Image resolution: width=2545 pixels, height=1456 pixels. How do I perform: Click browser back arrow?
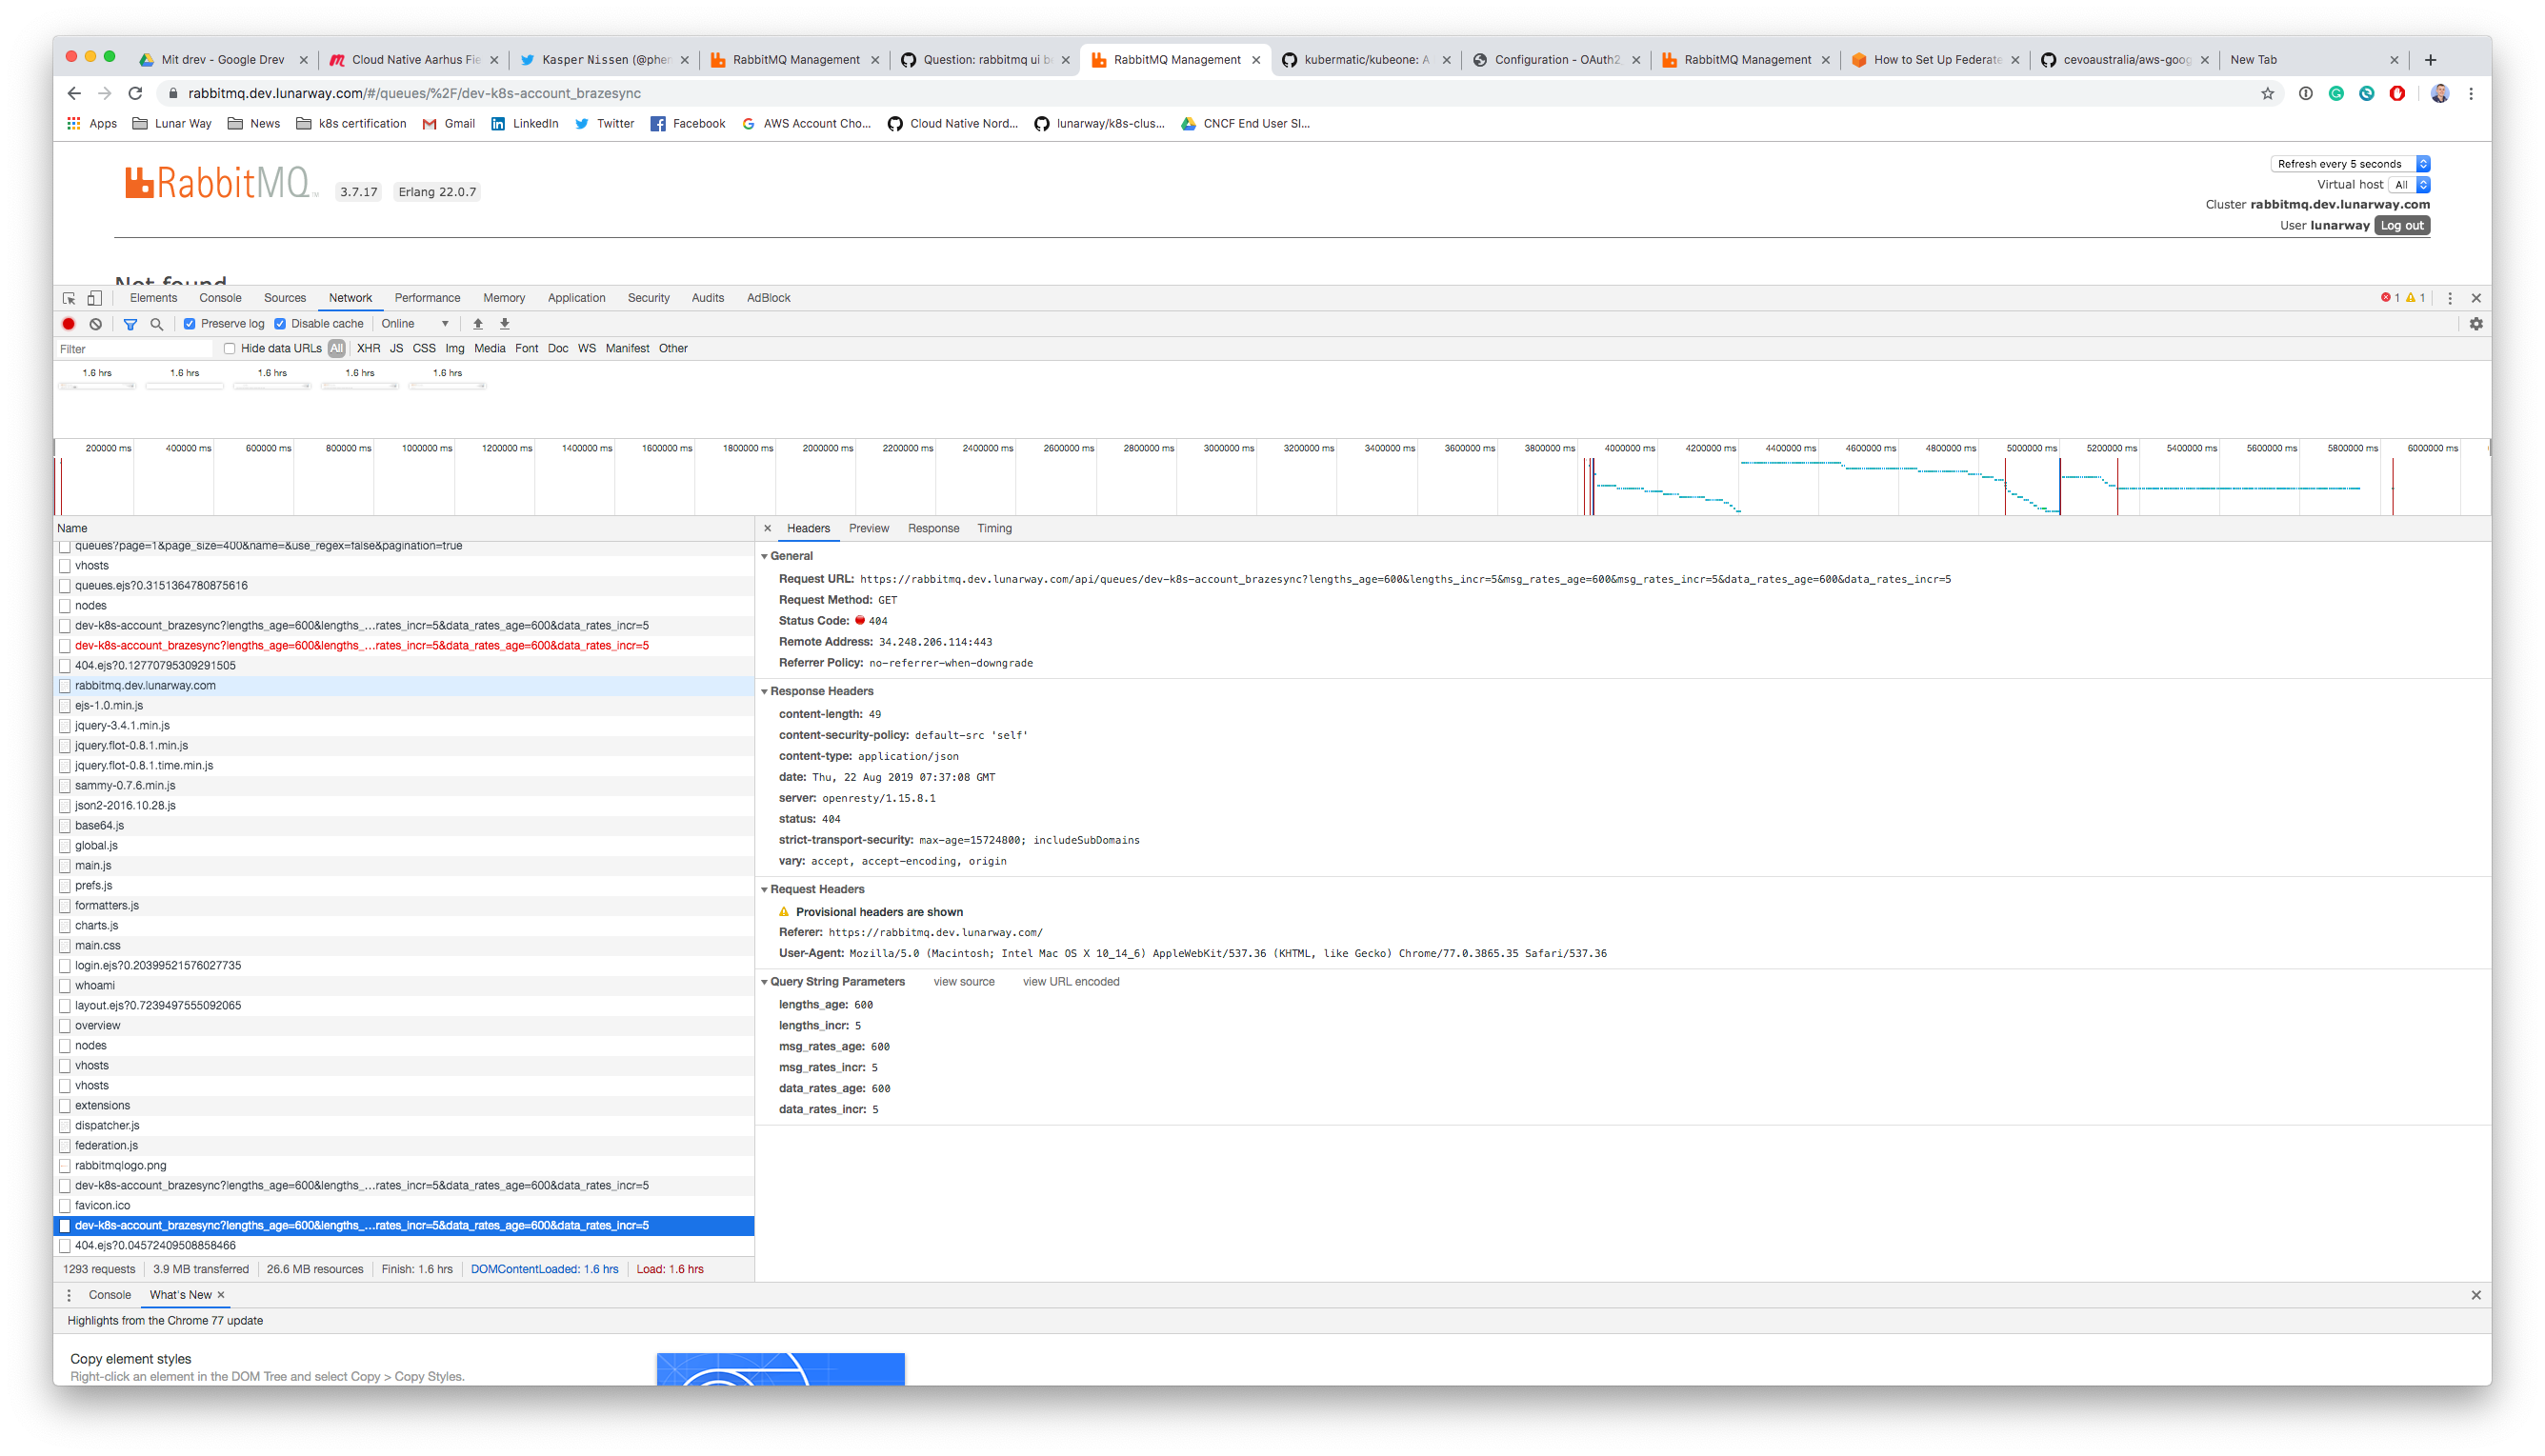pos(74,93)
